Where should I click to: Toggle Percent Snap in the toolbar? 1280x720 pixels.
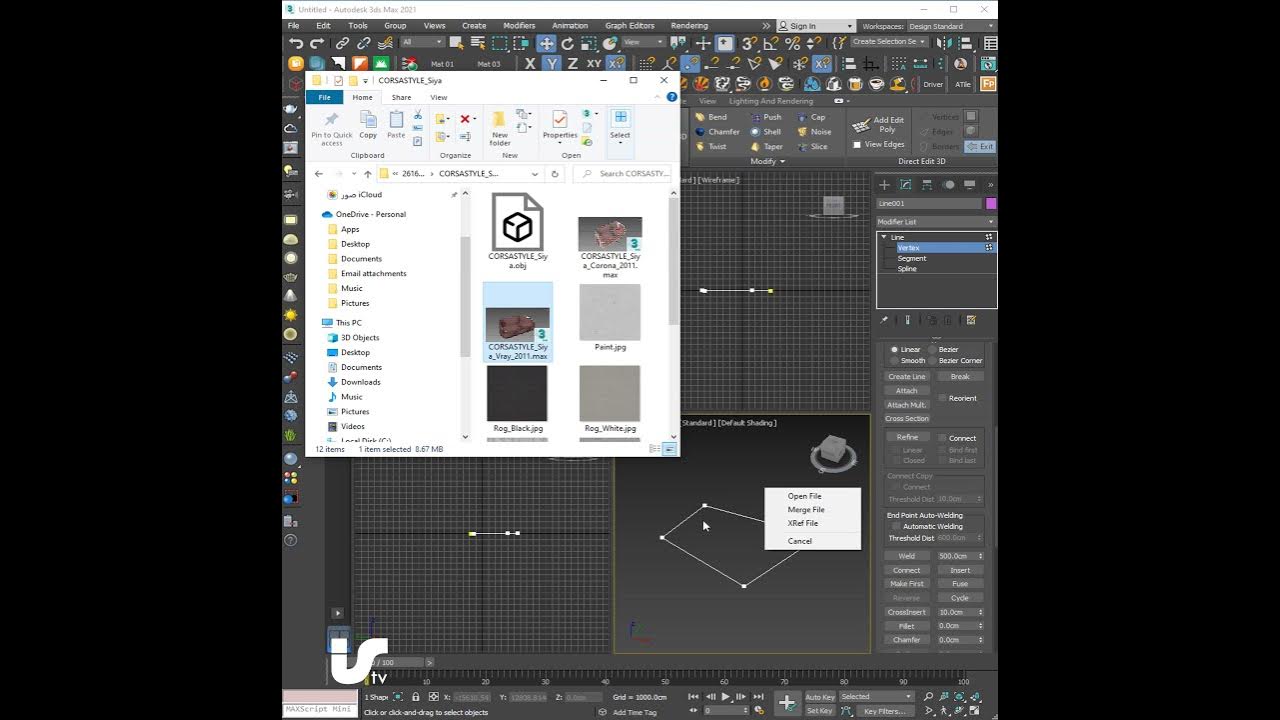(792, 43)
